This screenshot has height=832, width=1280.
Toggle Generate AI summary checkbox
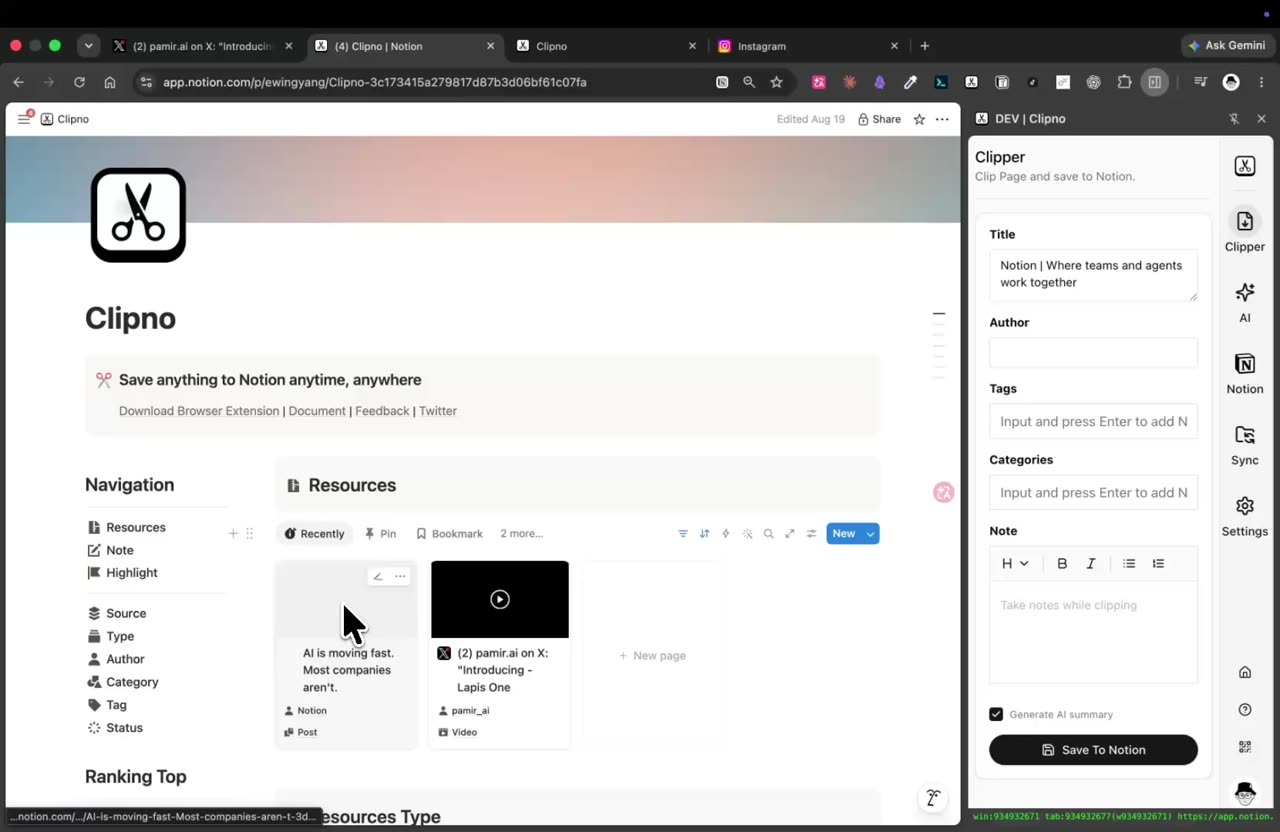tap(996, 714)
